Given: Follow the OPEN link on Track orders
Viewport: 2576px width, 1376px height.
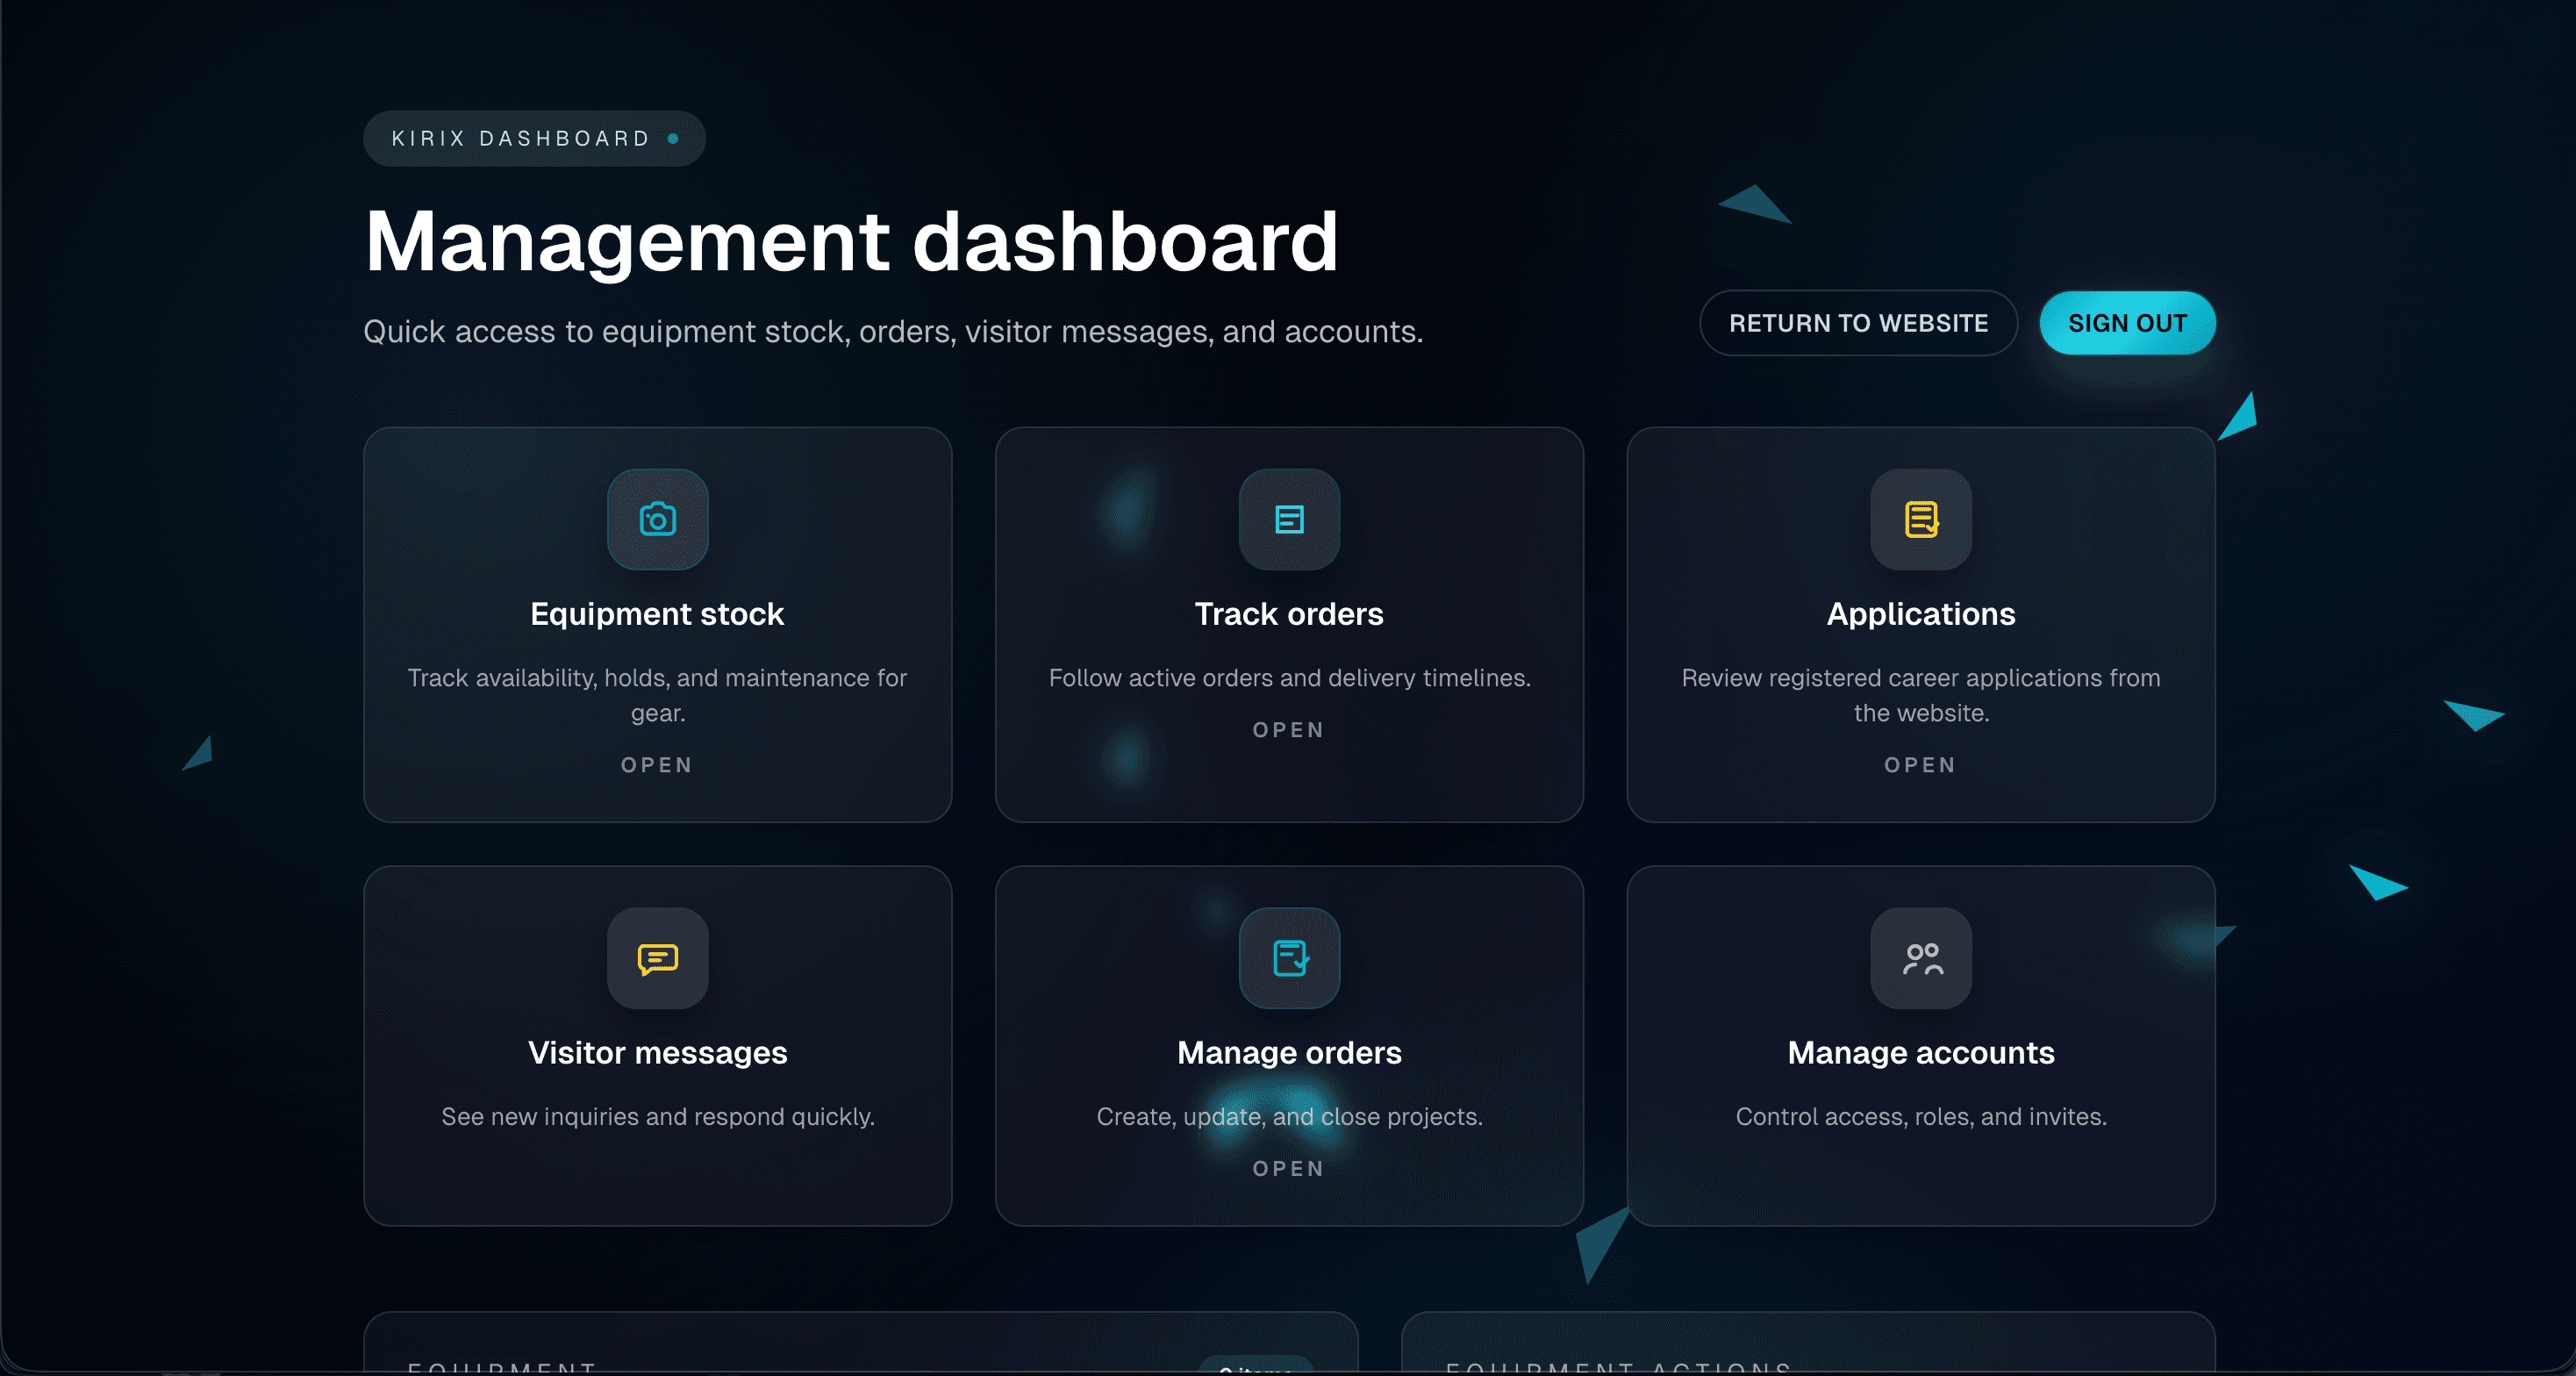Looking at the screenshot, I should coord(1289,730).
